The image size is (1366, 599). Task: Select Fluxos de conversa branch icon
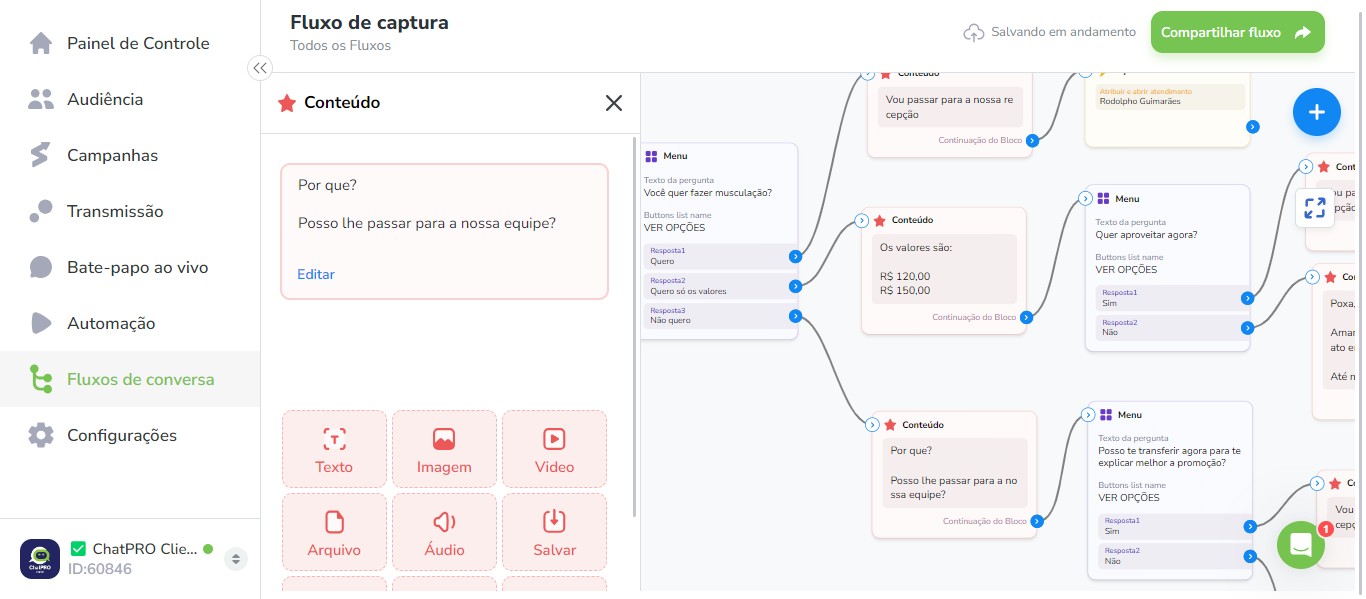pyautogui.click(x=41, y=379)
